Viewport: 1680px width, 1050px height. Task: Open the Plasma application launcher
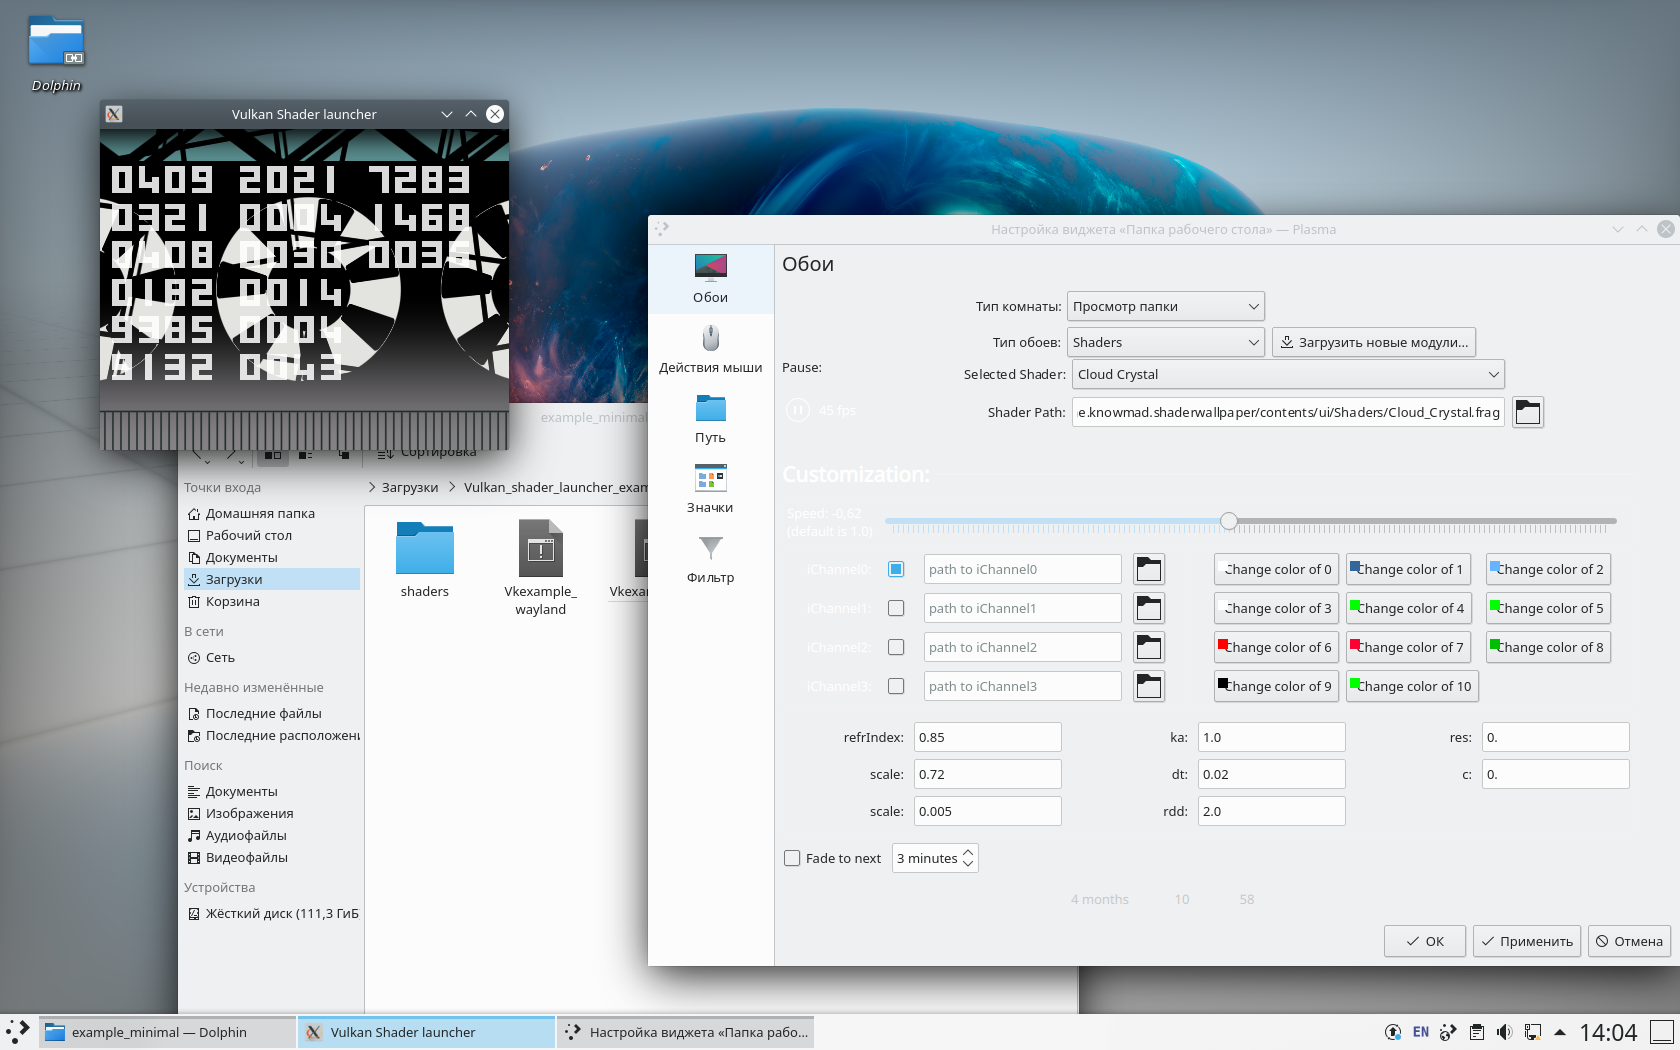coord(18,1032)
